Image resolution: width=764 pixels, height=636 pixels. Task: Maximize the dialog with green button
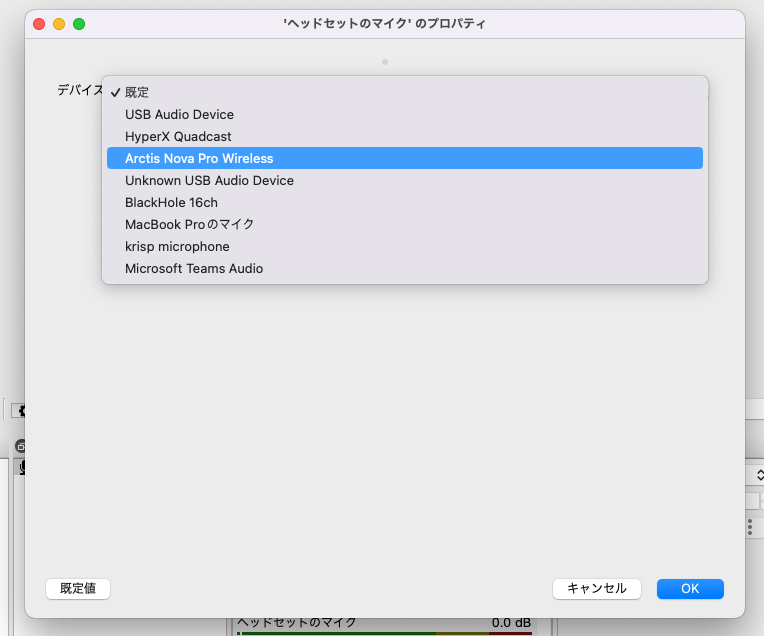79,24
